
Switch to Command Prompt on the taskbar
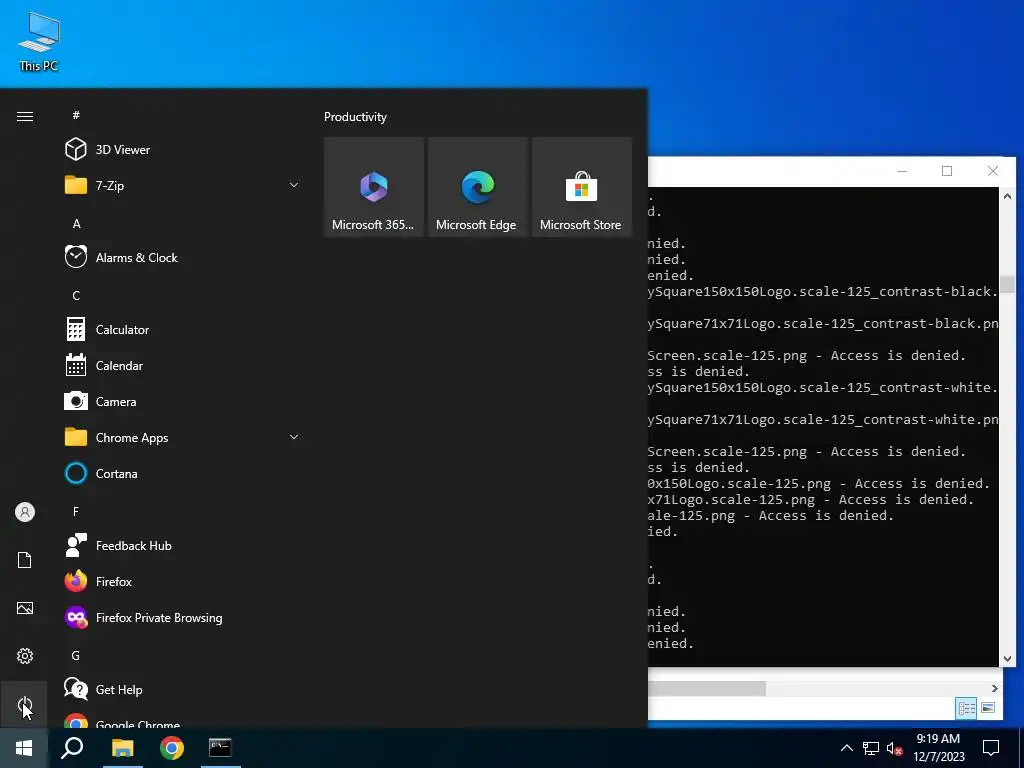point(220,748)
